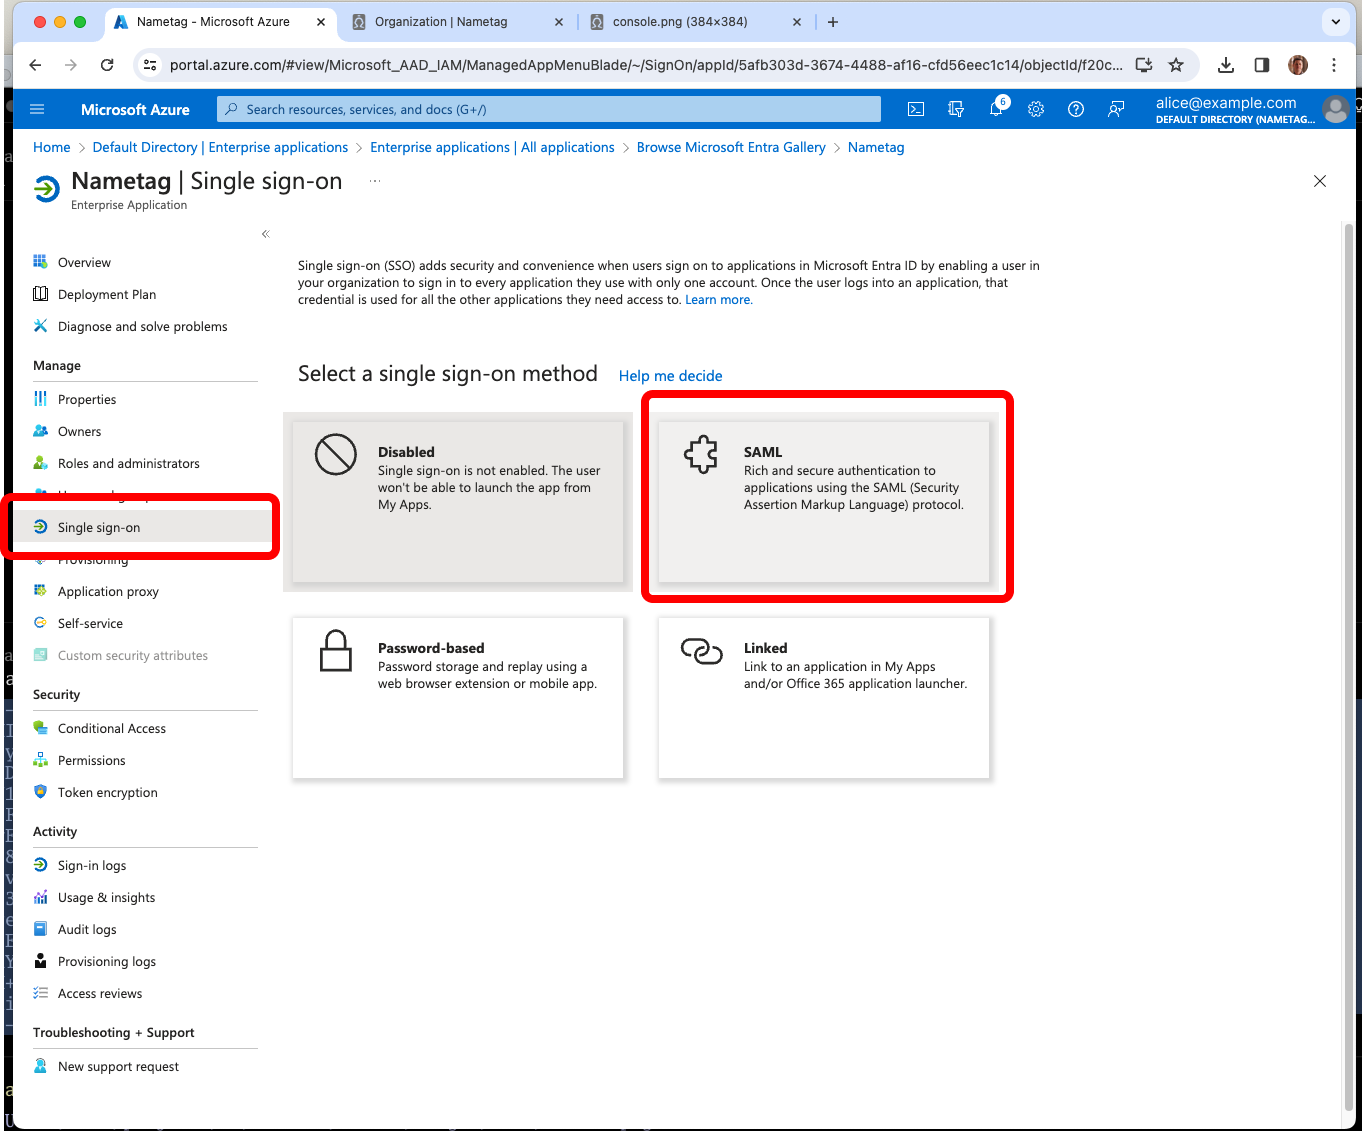This screenshot has width=1362, height=1131.
Task: Click the Nametag breadcrumb link
Action: [x=876, y=147]
